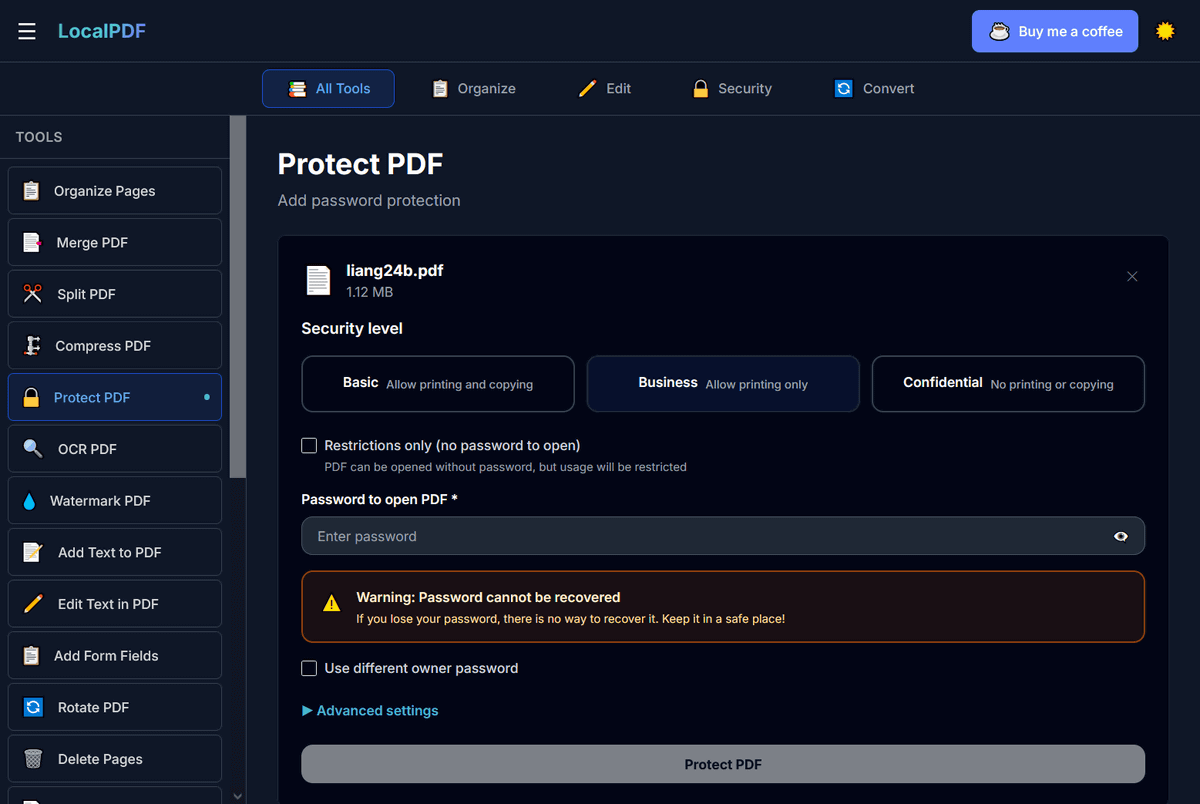Click the Watermark PDF droplet icon

click(x=29, y=501)
